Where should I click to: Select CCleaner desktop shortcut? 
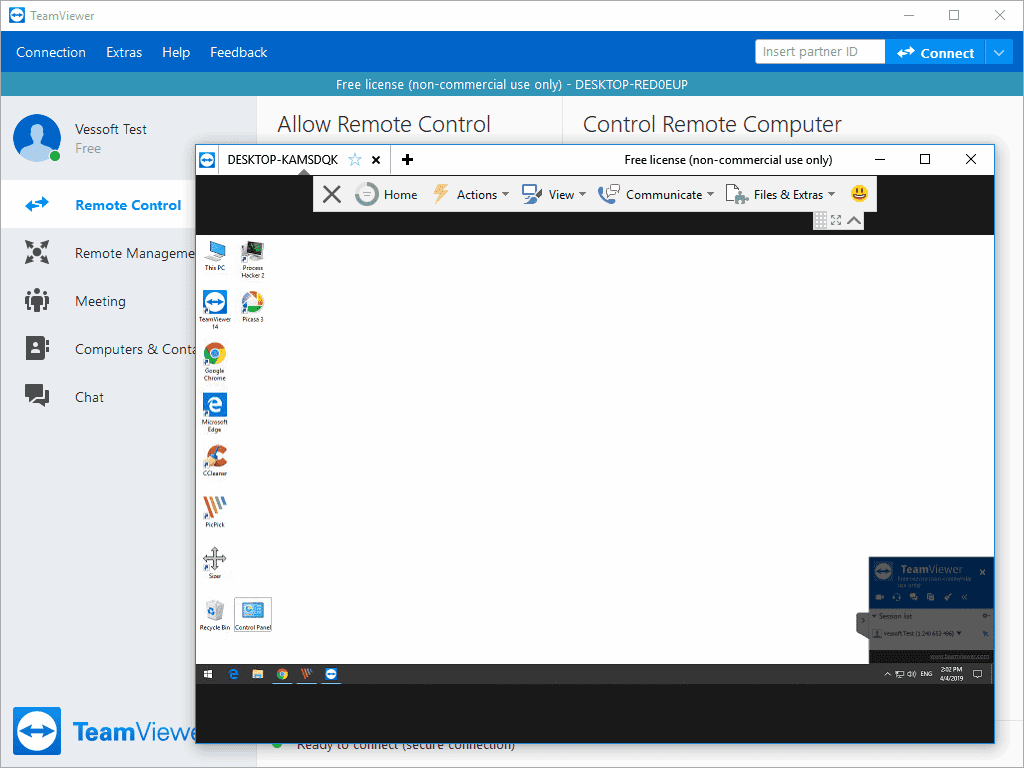click(215, 460)
